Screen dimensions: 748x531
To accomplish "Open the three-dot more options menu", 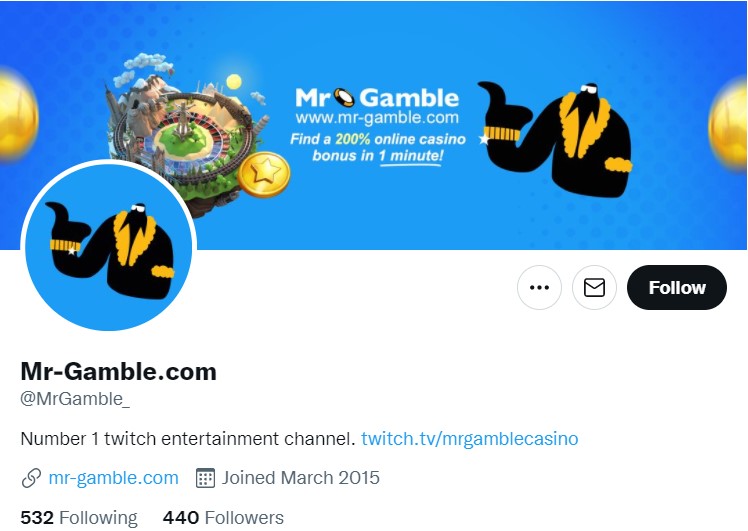I will 539,287.
